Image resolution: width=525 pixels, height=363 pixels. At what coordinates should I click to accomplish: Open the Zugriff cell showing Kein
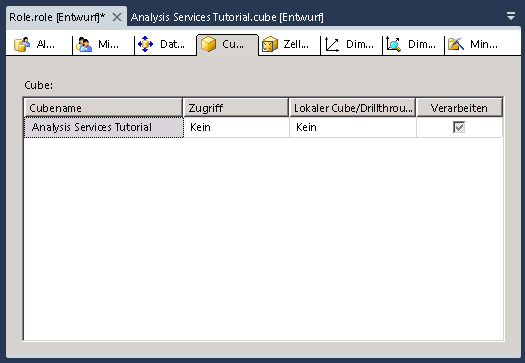coord(236,127)
